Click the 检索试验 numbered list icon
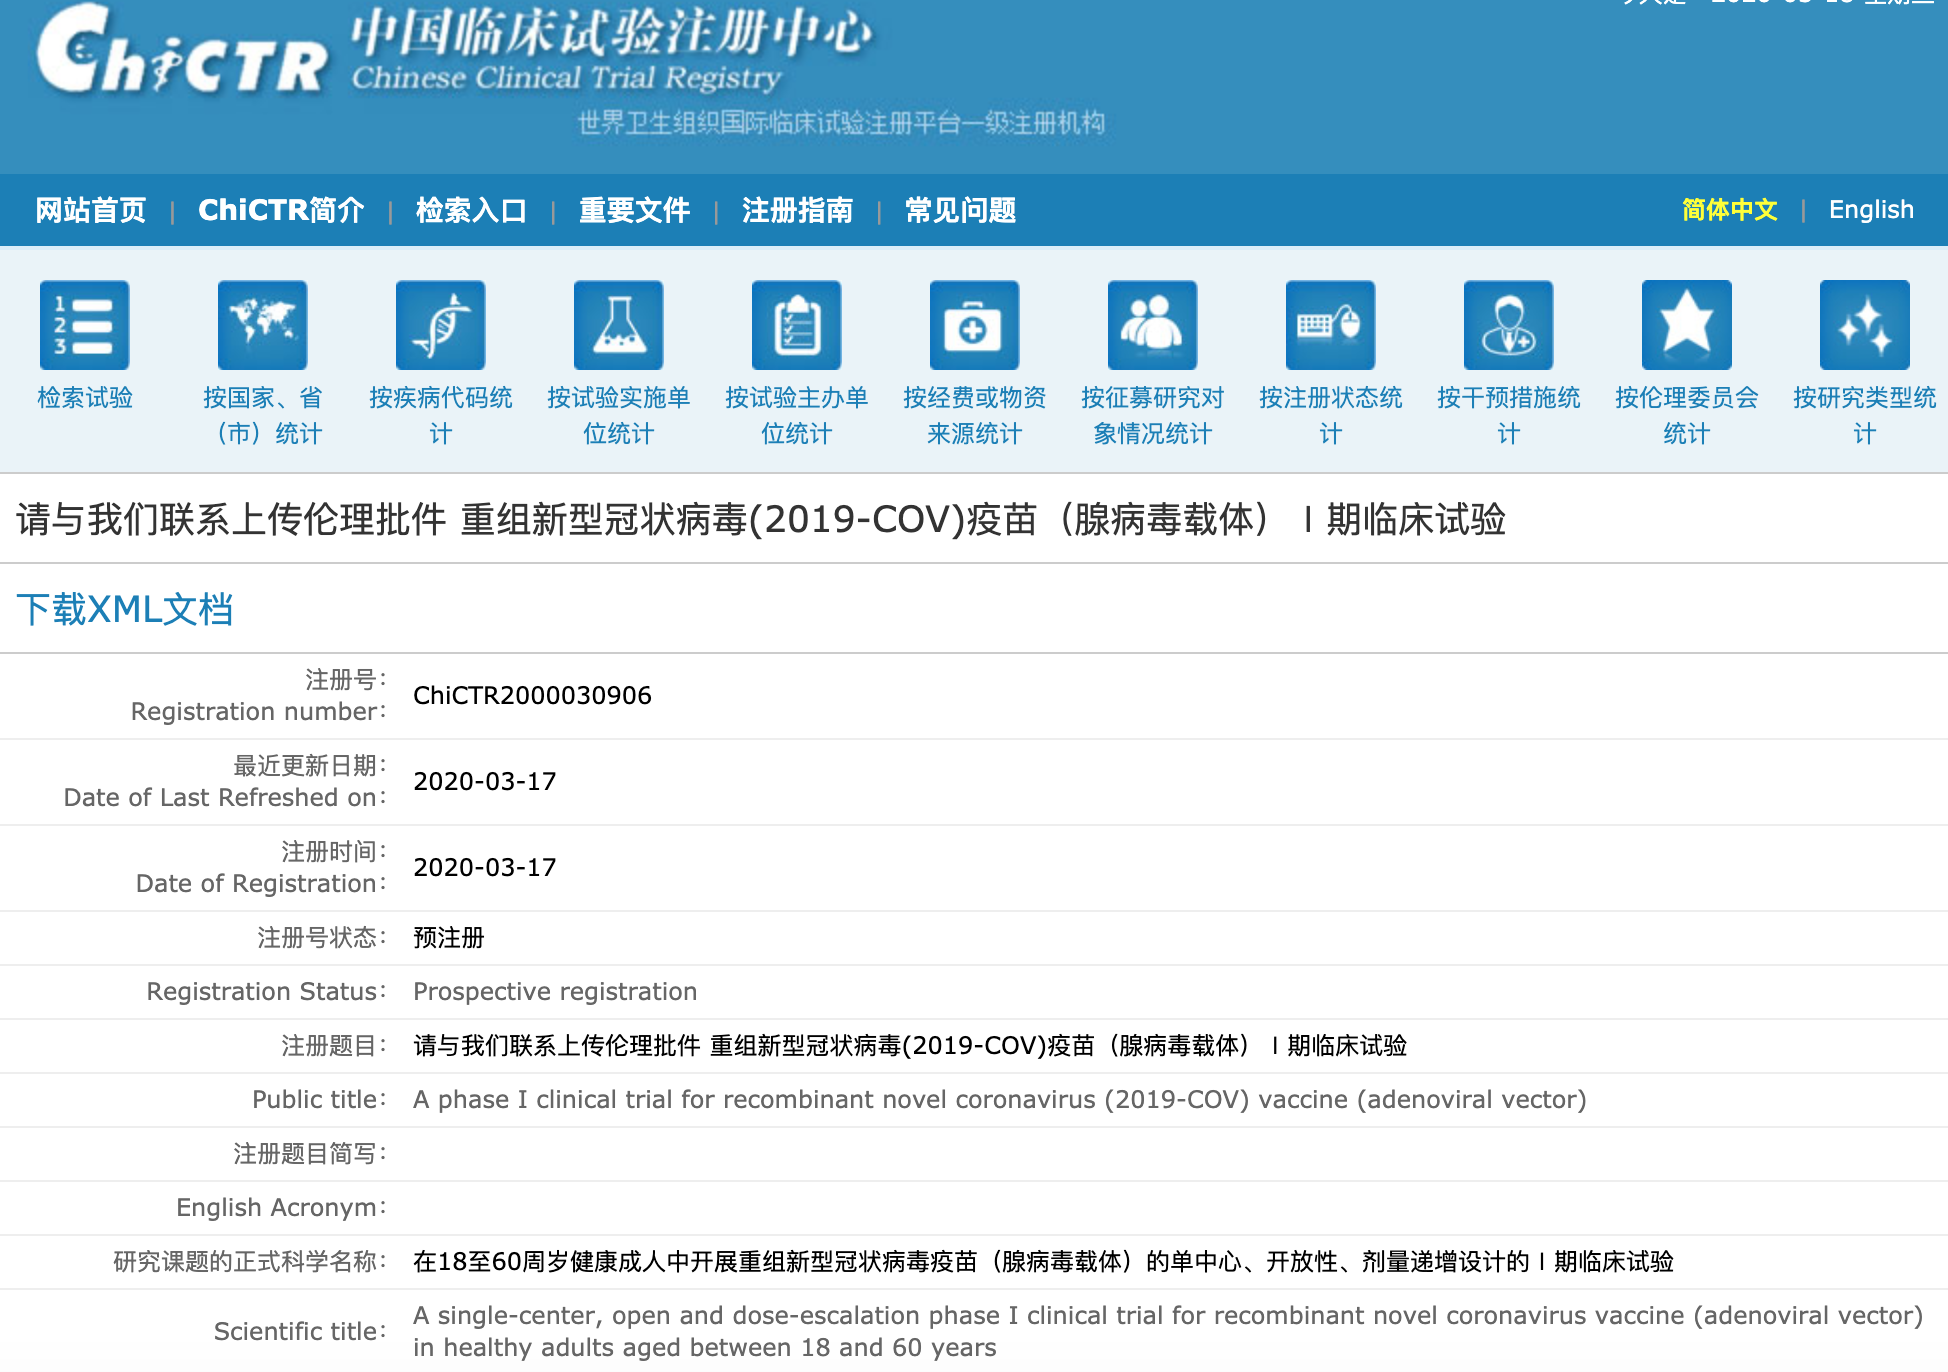Viewport: 1948px width, 1372px height. pos(85,325)
